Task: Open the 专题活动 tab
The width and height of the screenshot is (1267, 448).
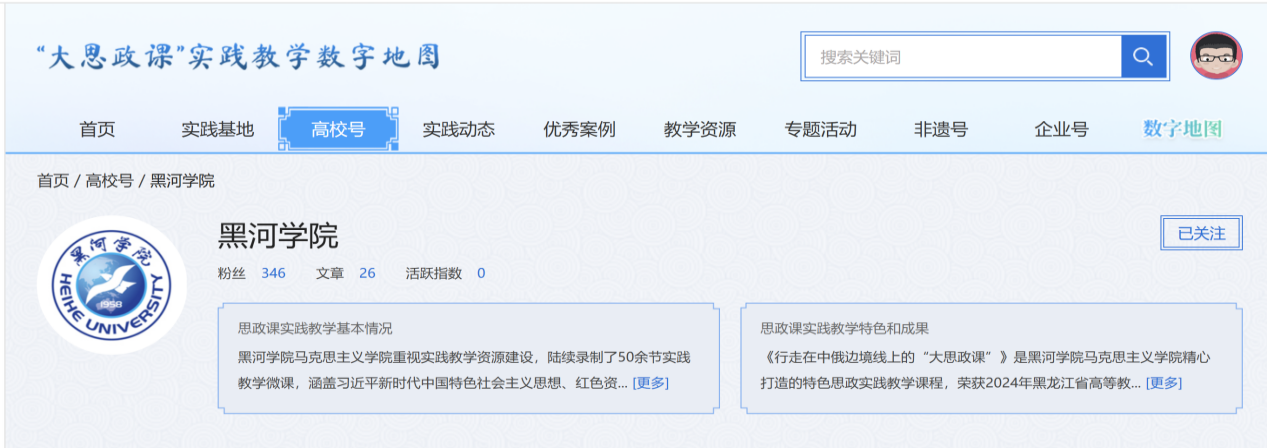Action: 820,129
